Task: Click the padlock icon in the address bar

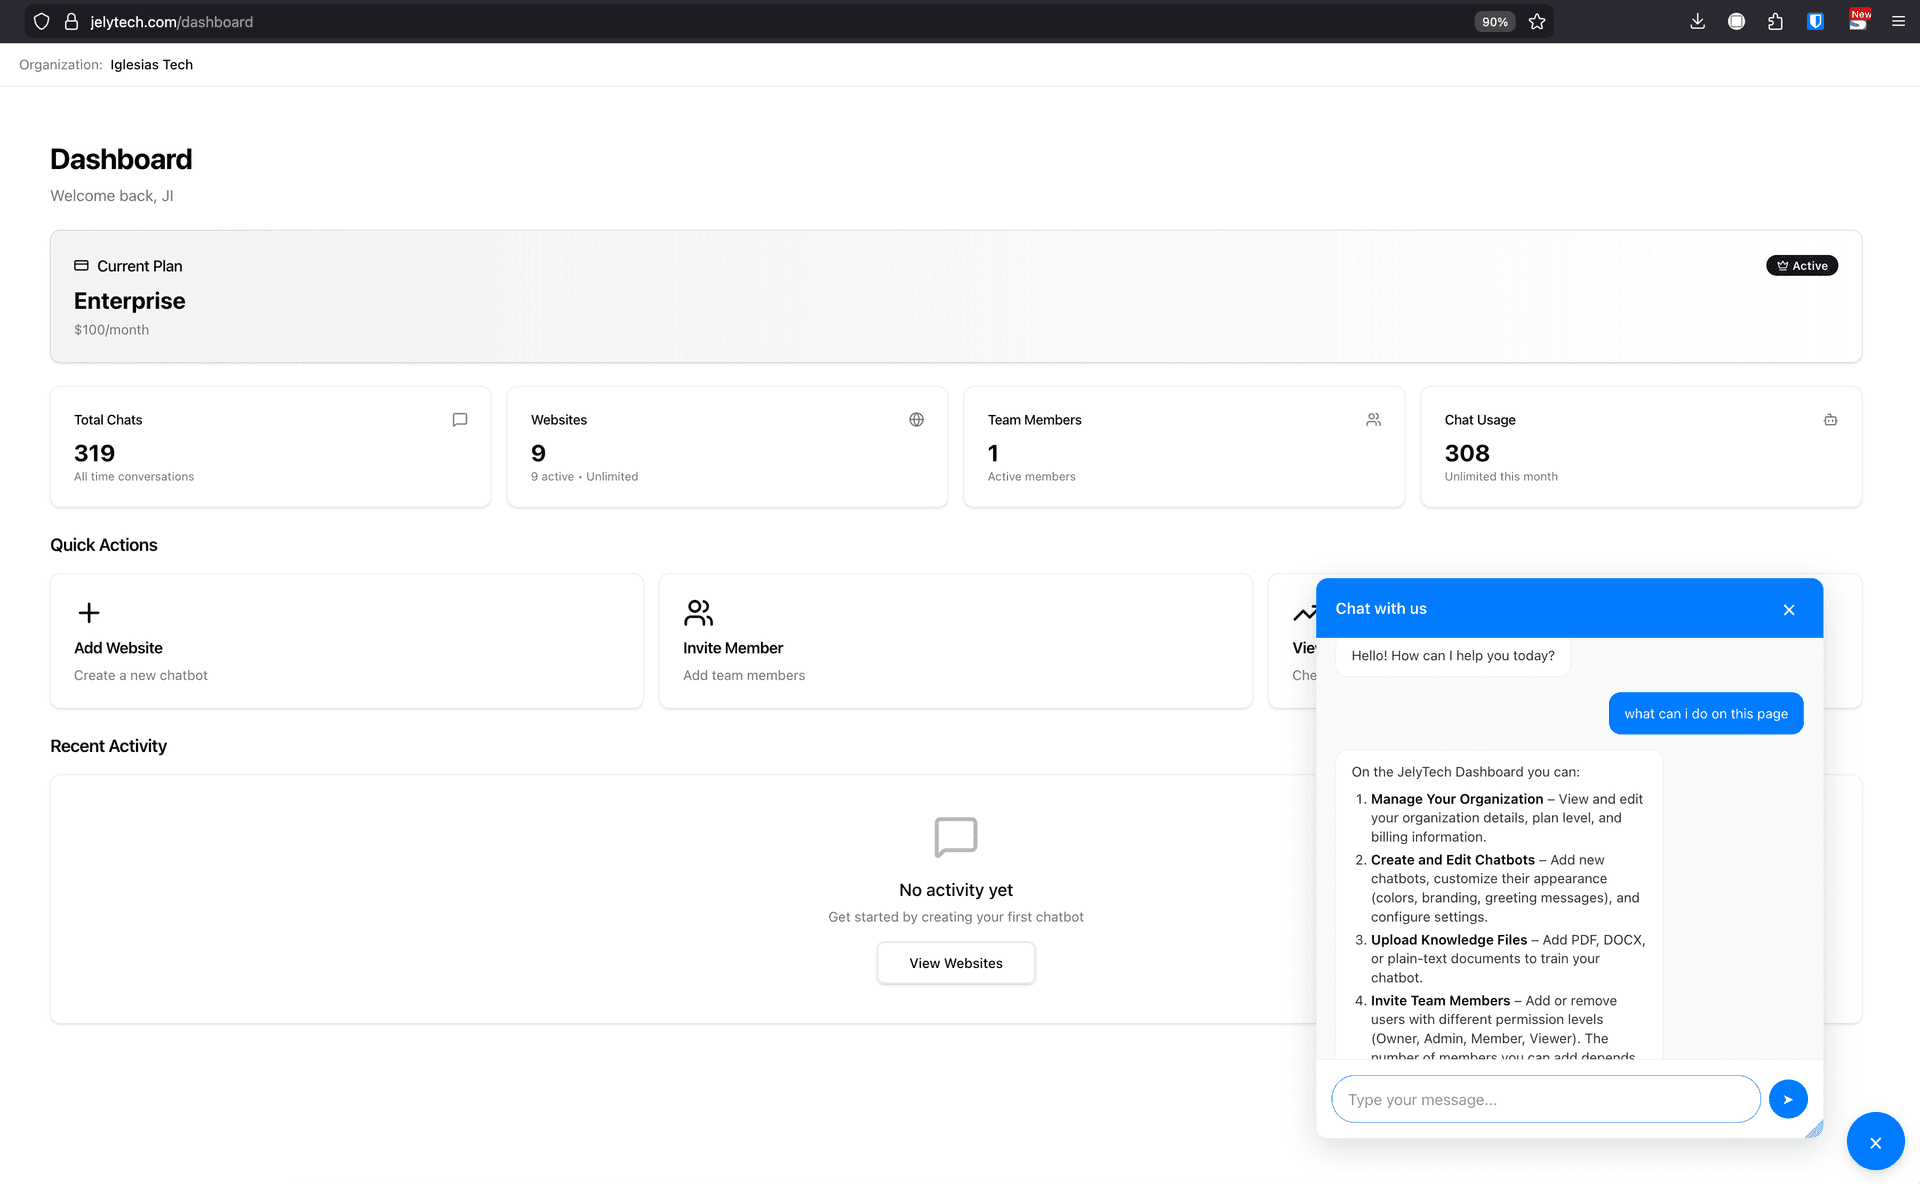Action: 71,21
